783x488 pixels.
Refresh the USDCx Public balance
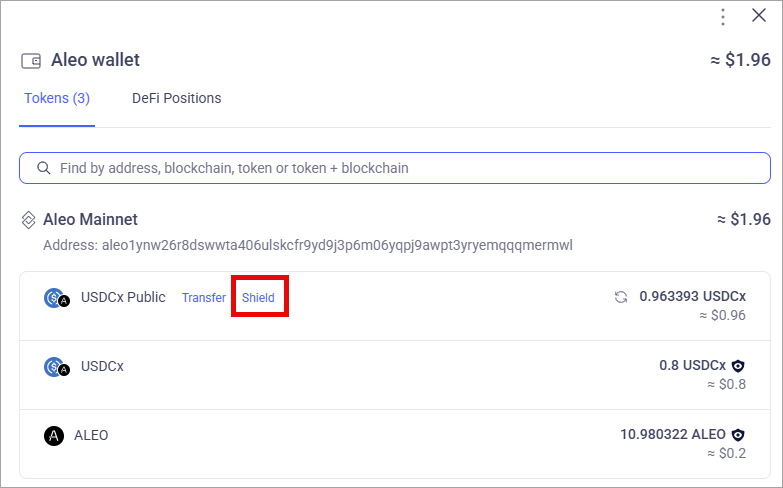coord(621,297)
